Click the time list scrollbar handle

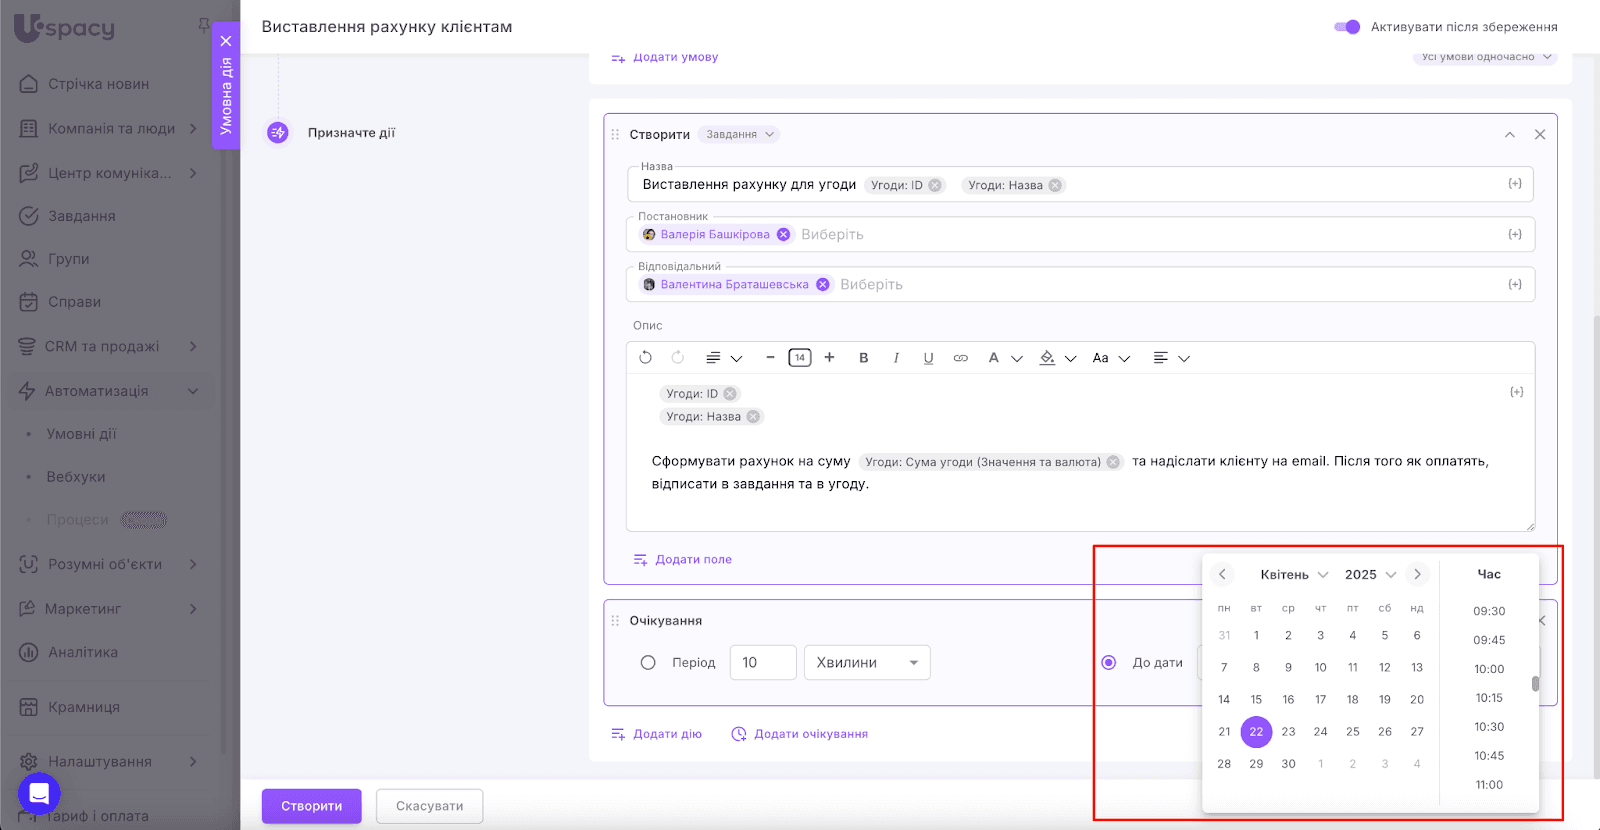[1535, 684]
